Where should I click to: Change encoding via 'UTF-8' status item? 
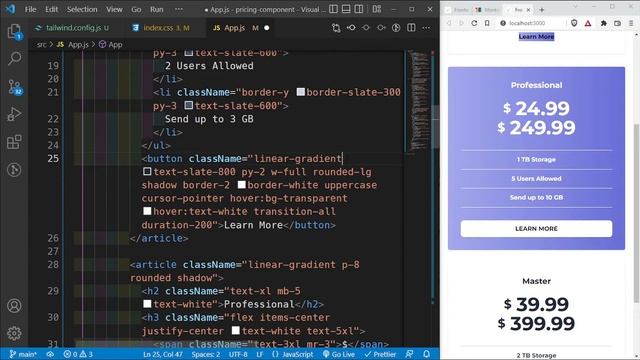click(238, 354)
